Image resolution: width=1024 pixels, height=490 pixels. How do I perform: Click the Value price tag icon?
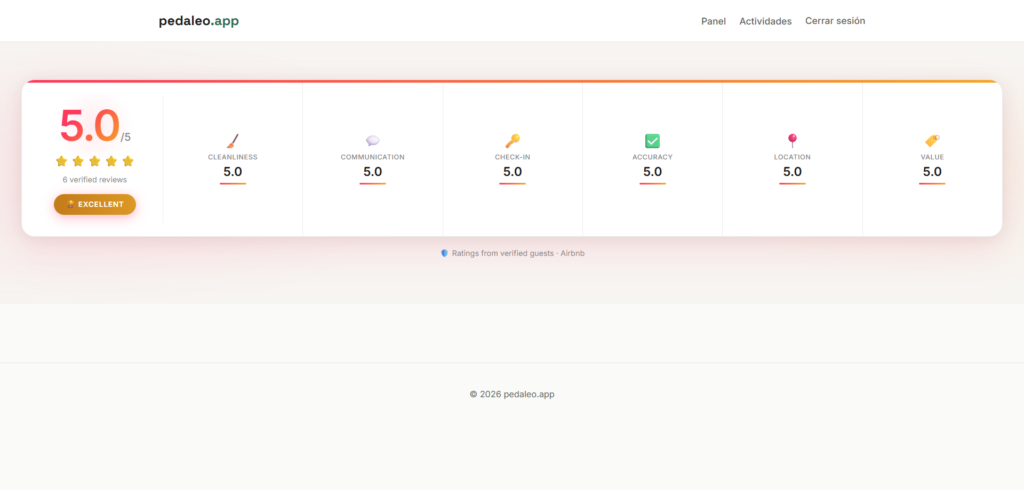(932, 140)
